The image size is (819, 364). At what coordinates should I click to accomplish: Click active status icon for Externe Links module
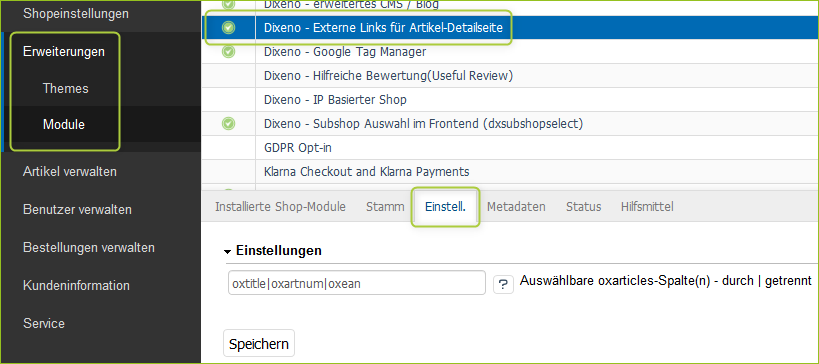point(228,28)
